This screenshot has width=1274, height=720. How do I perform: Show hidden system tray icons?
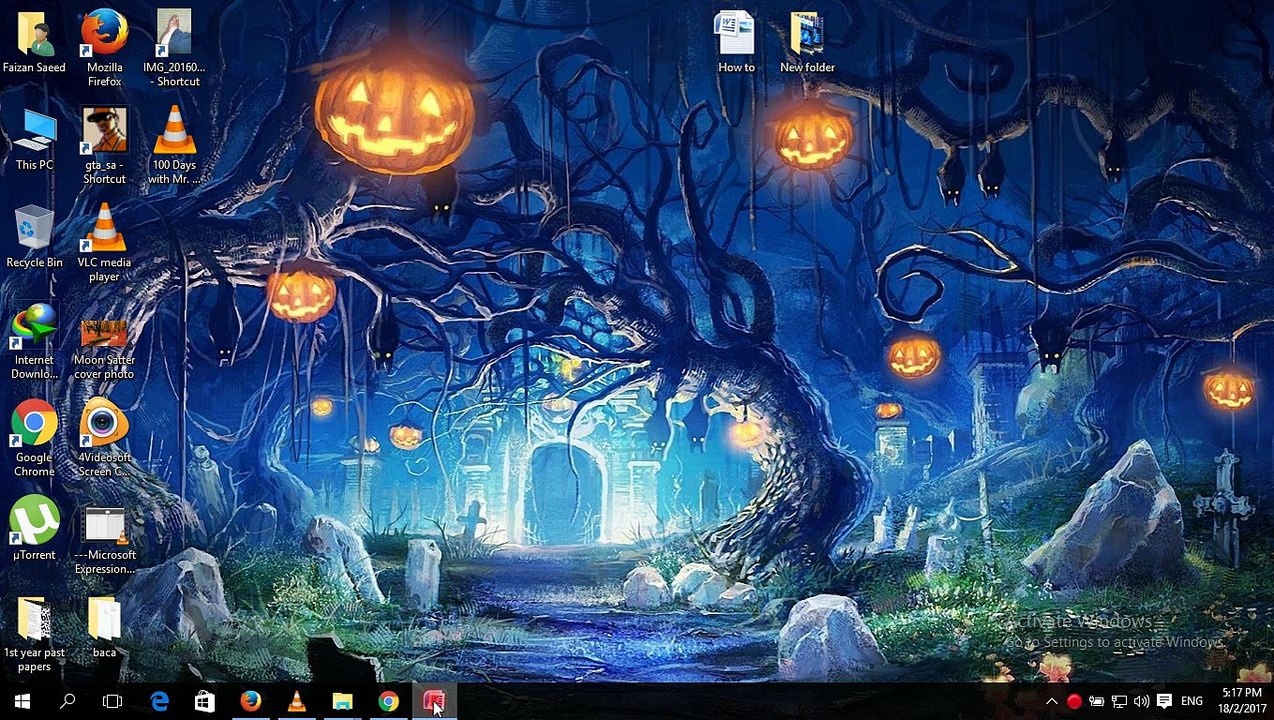click(1051, 702)
